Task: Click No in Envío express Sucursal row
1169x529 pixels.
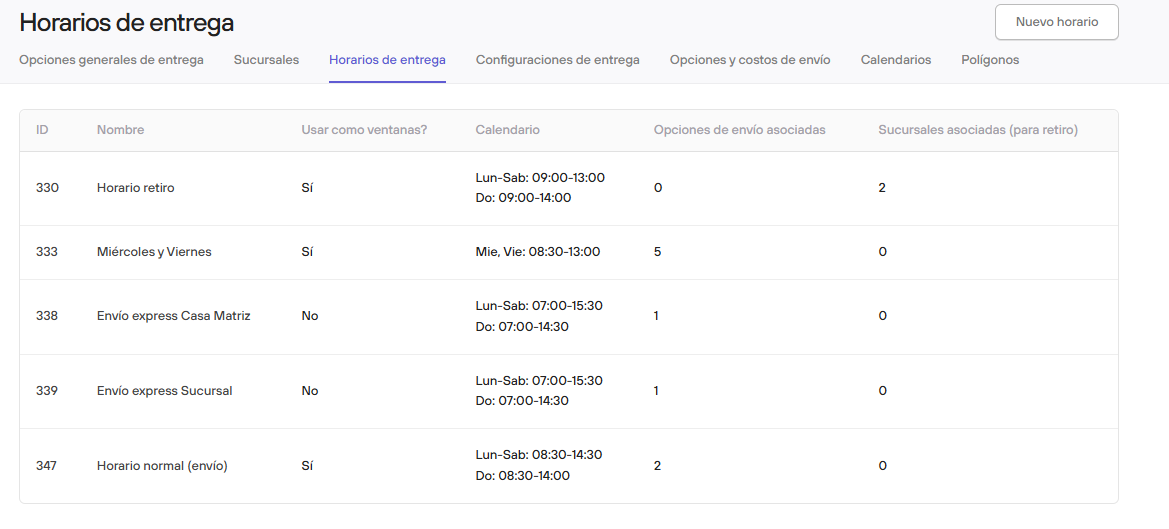Action: 309,390
